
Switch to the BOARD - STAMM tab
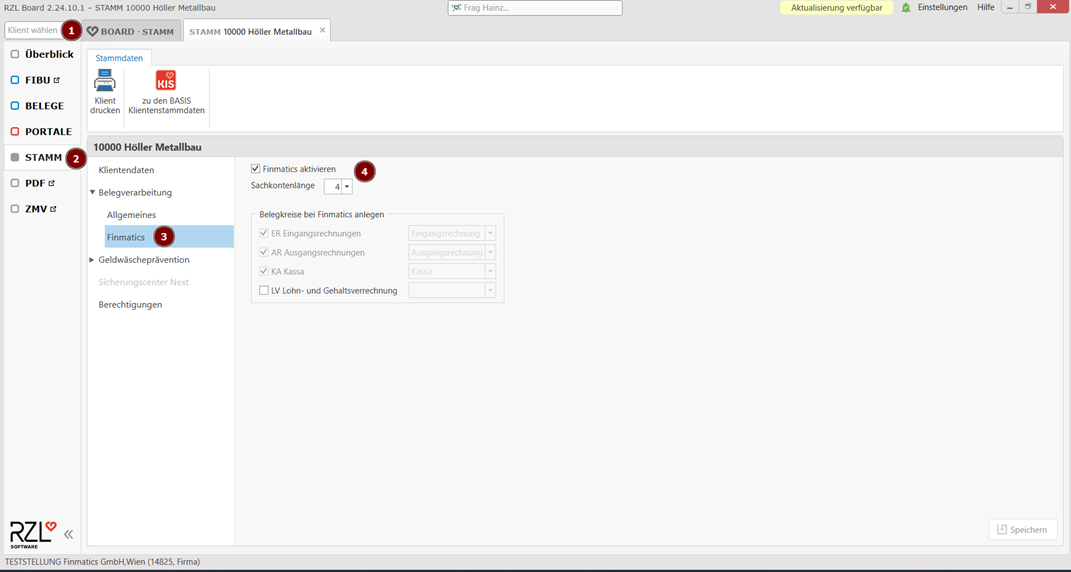pyautogui.click(x=132, y=32)
